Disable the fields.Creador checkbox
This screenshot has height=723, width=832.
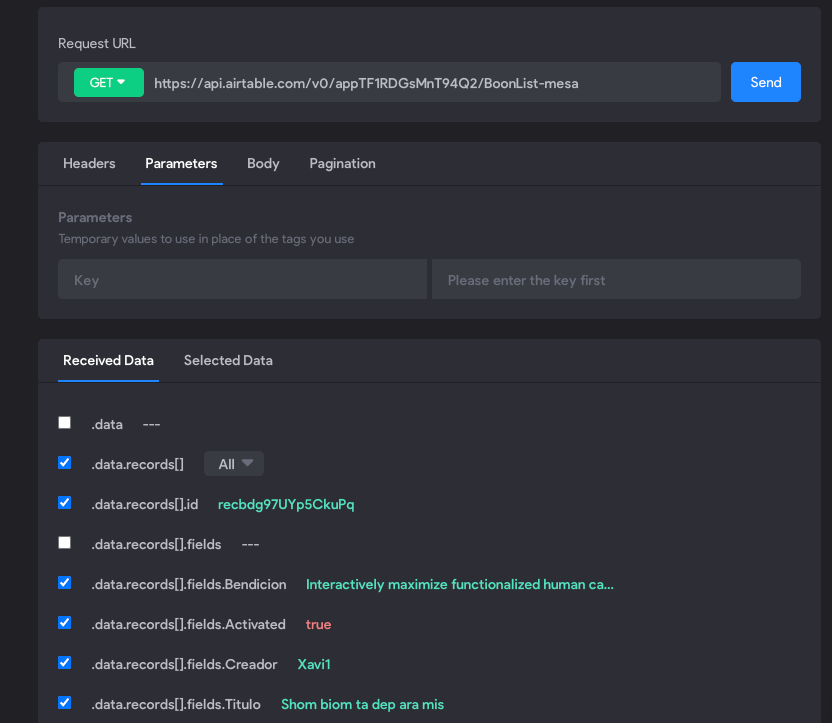click(65, 663)
